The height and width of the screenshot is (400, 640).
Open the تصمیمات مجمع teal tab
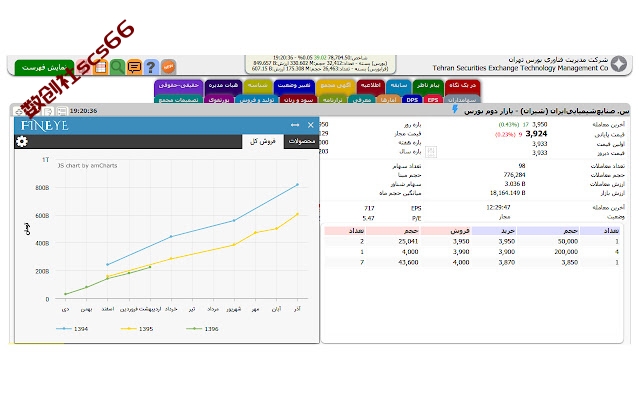coord(178,99)
